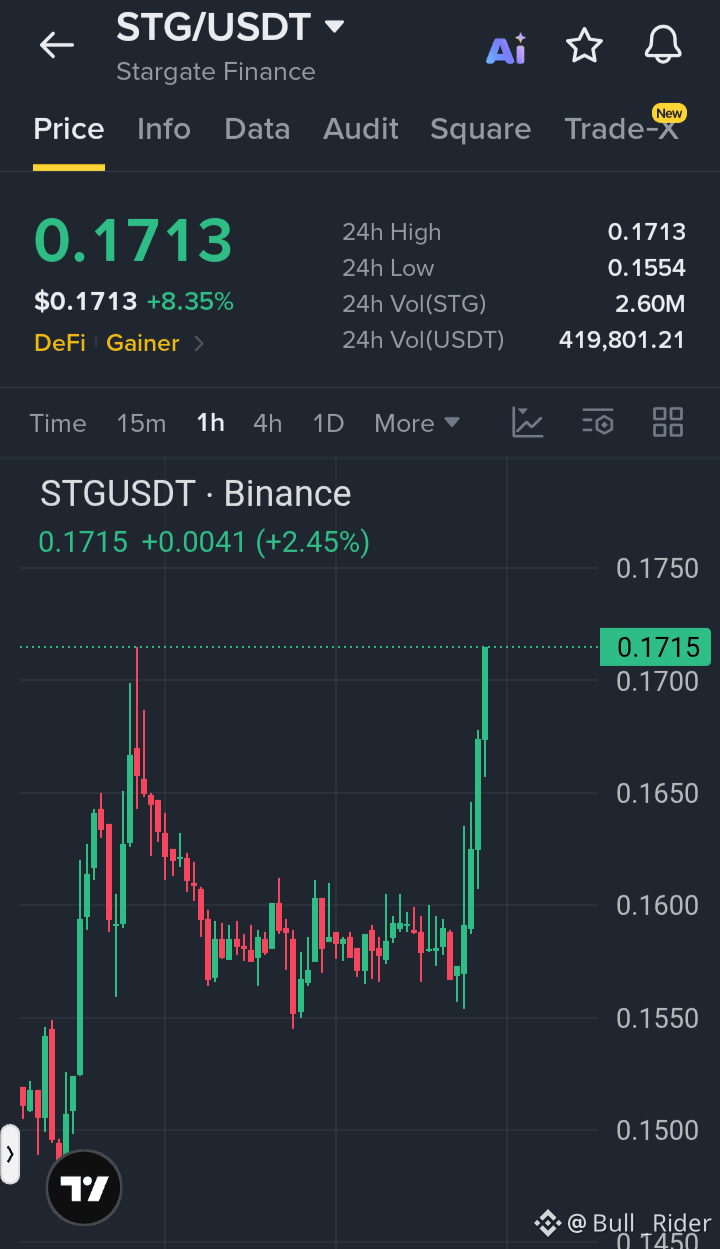The height and width of the screenshot is (1249, 720).
Task: Switch to the Price tab
Action: (69, 129)
